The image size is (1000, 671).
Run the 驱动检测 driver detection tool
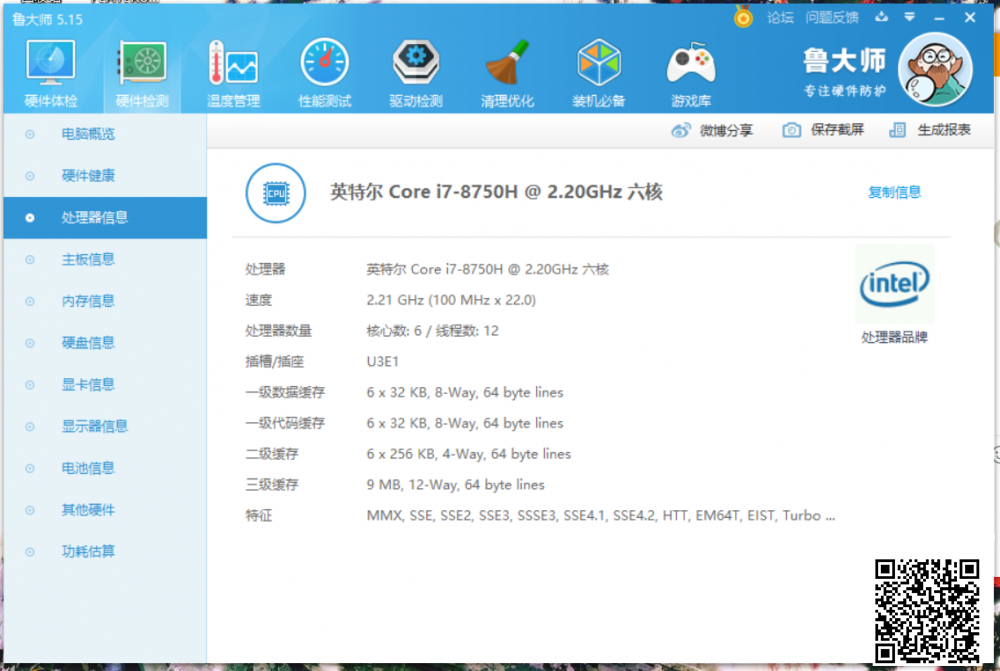point(416,70)
